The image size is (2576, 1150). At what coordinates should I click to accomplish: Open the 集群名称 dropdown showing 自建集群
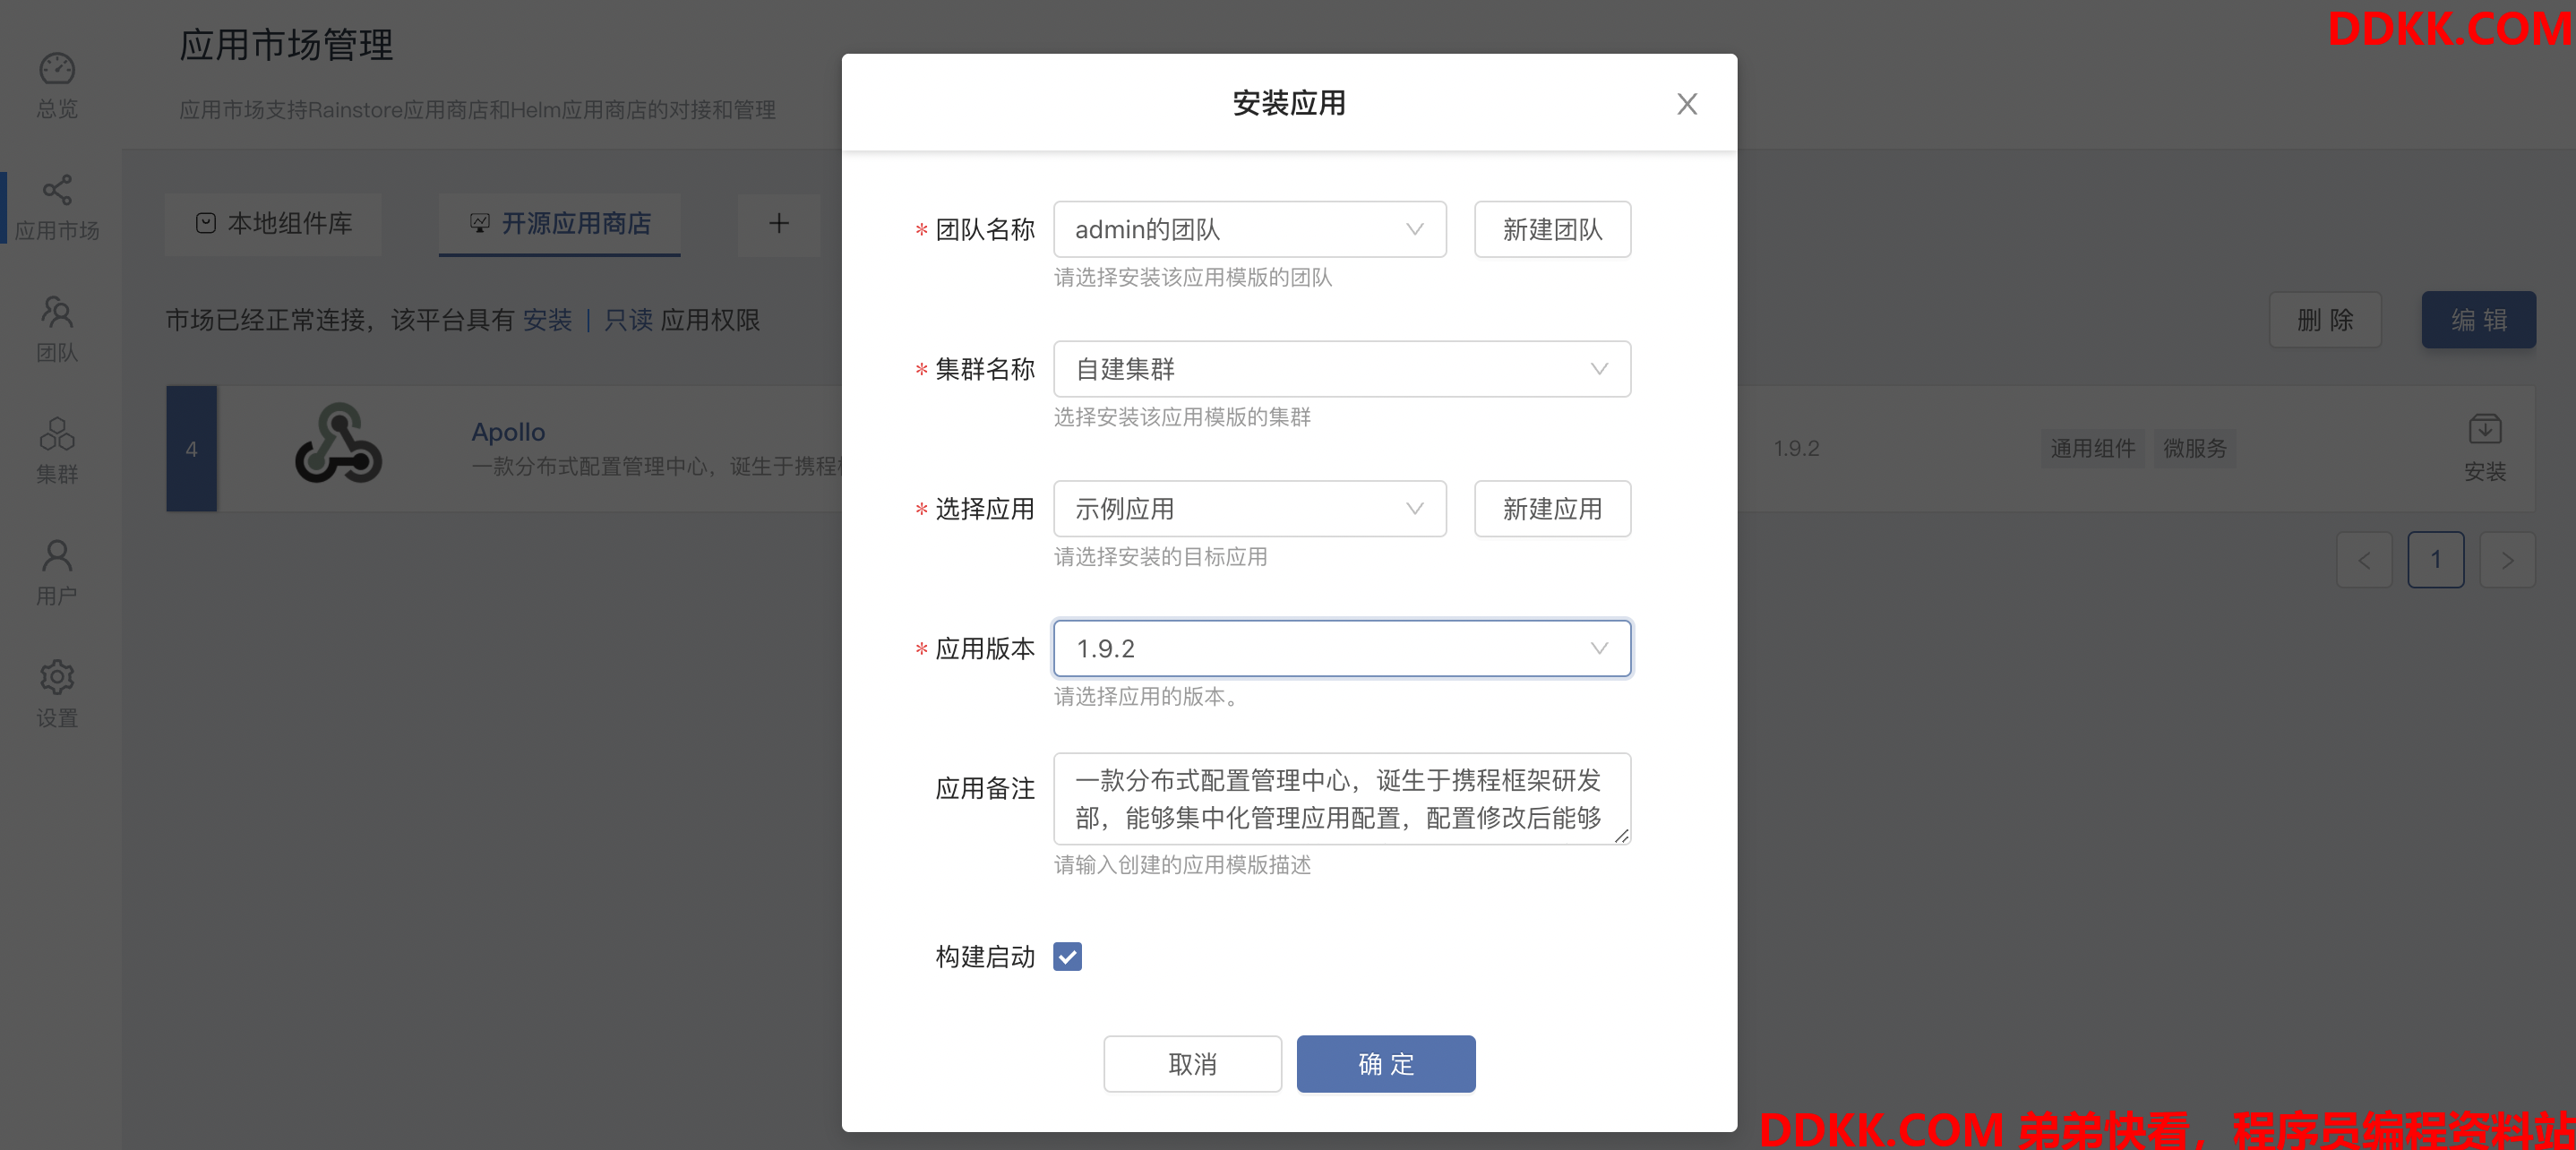tap(1342, 369)
